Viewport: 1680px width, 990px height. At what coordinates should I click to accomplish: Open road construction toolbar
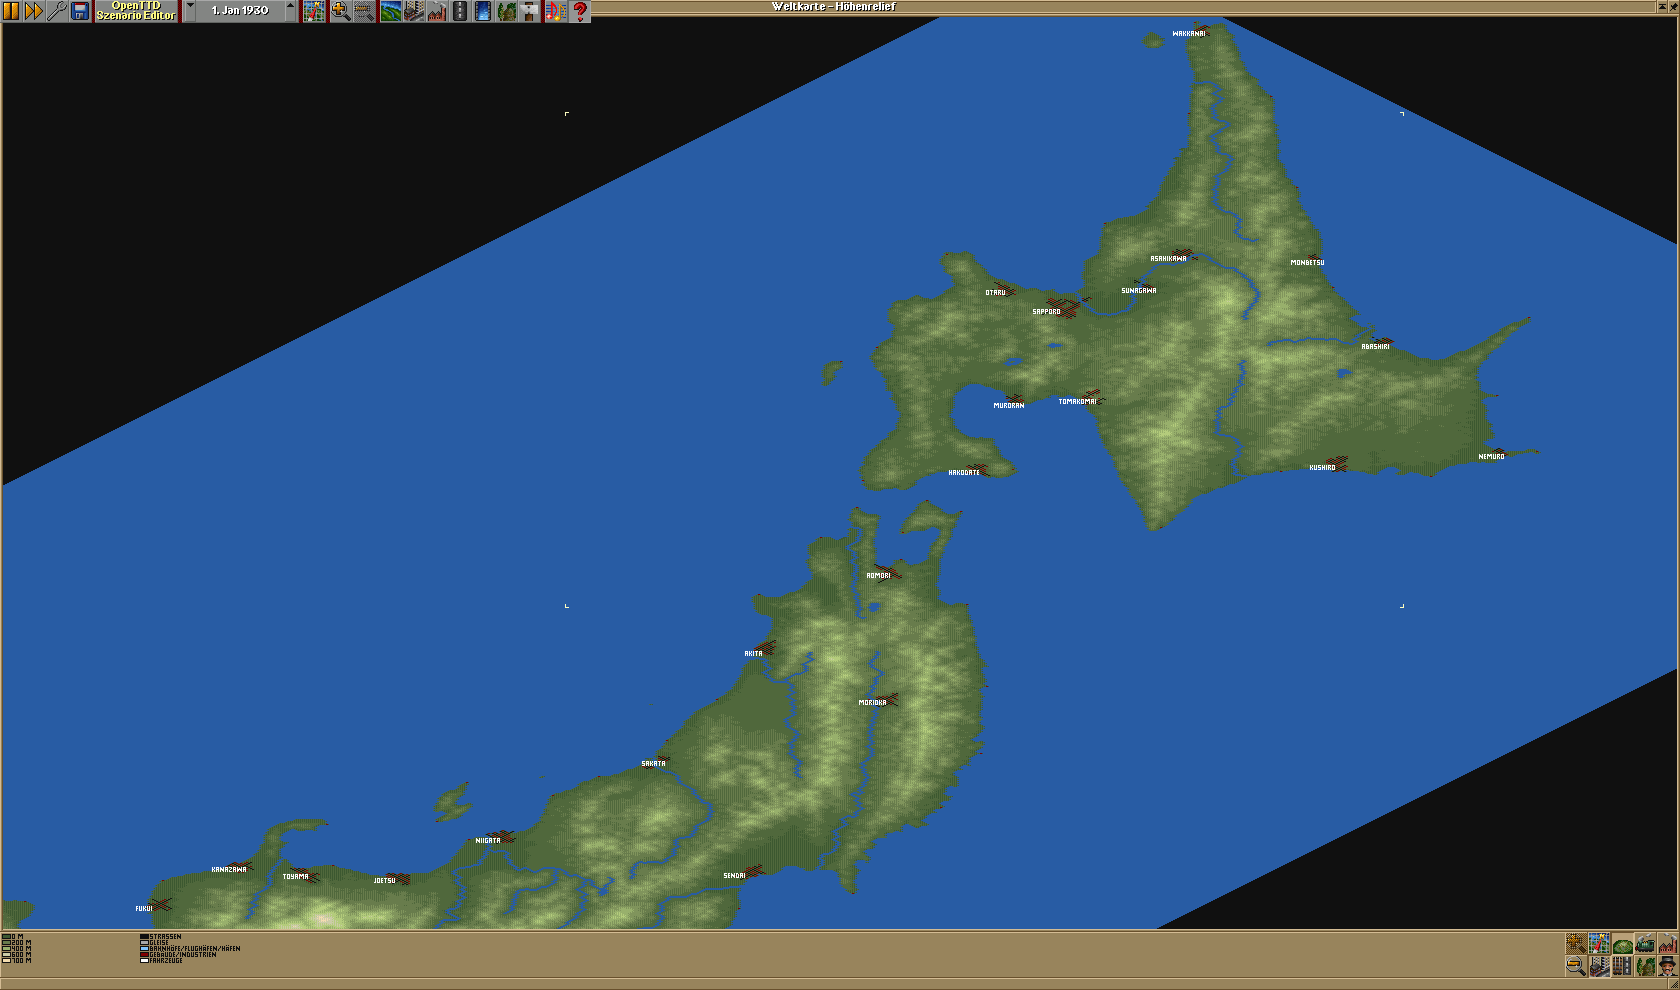pos(460,11)
